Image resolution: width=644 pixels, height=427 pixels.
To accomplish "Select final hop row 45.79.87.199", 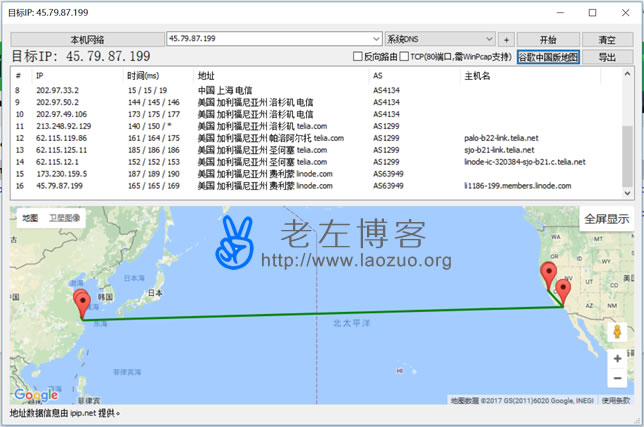I will [x=315, y=186].
